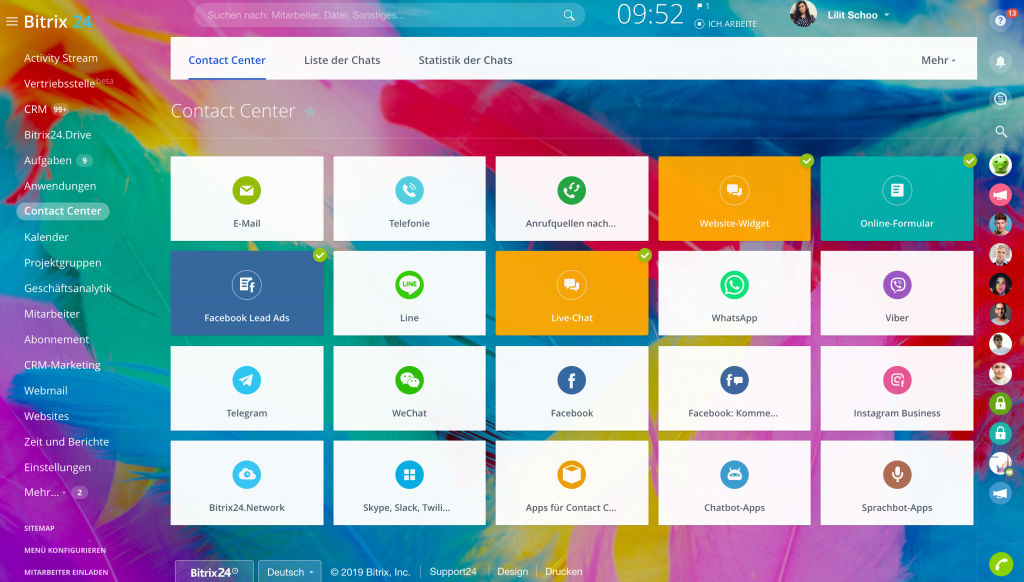The height and width of the screenshot is (582, 1024).
Task: Open the green phone dialer icon
Action: pos(1000,564)
